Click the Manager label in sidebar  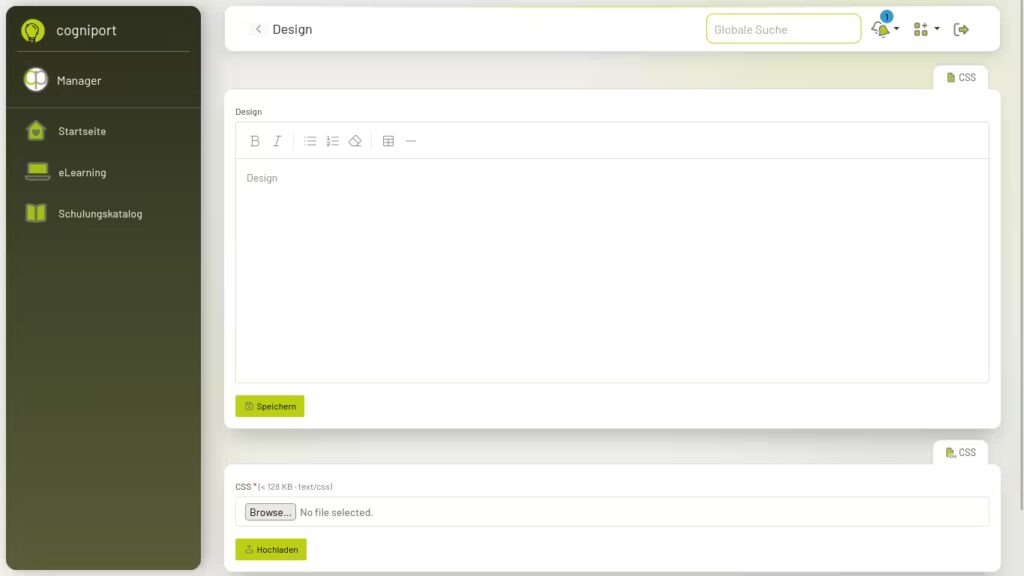79,81
